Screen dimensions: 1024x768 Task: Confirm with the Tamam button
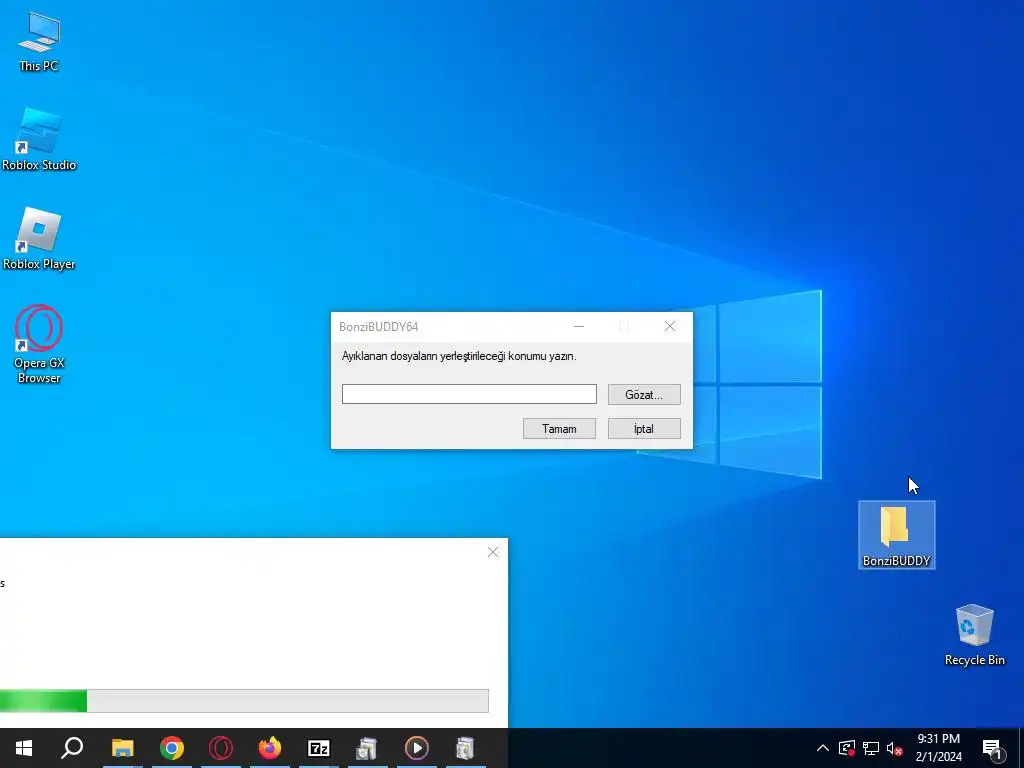point(559,428)
